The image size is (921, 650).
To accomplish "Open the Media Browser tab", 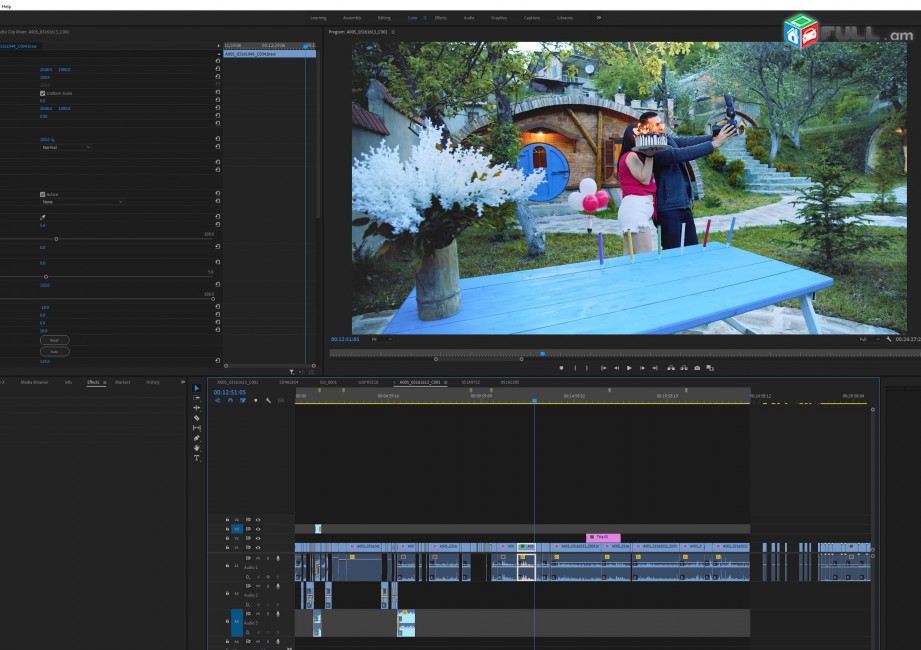I will click(x=35, y=382).
